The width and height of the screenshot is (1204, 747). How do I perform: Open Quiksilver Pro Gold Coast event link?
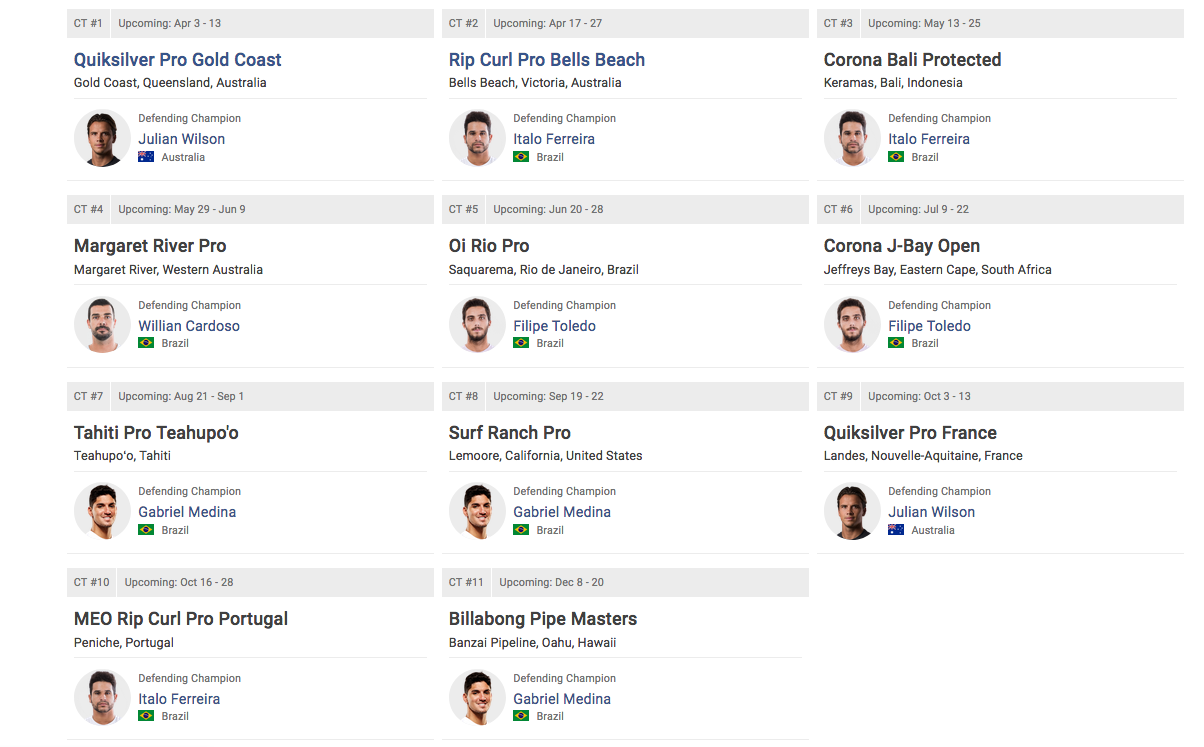pos(178,60)
